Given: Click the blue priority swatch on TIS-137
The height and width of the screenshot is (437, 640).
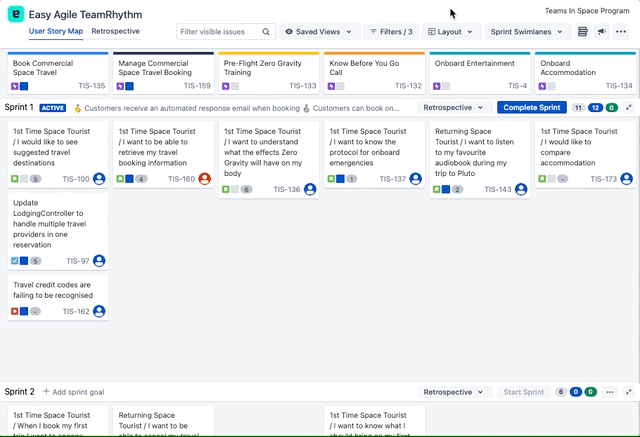Looking at the screenshot, I should [340, 179].
